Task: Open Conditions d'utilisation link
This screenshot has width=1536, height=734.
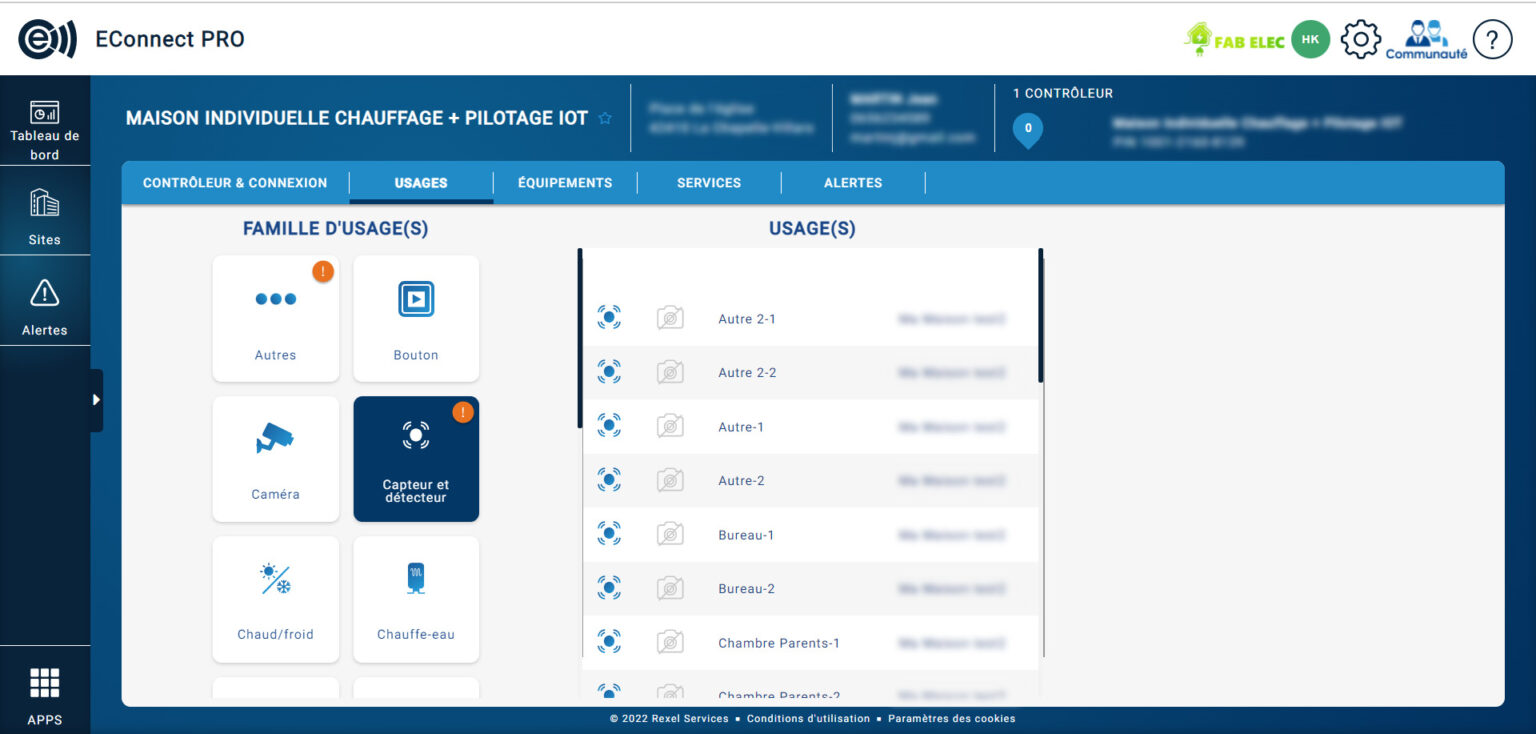Action: pos(808,719)
